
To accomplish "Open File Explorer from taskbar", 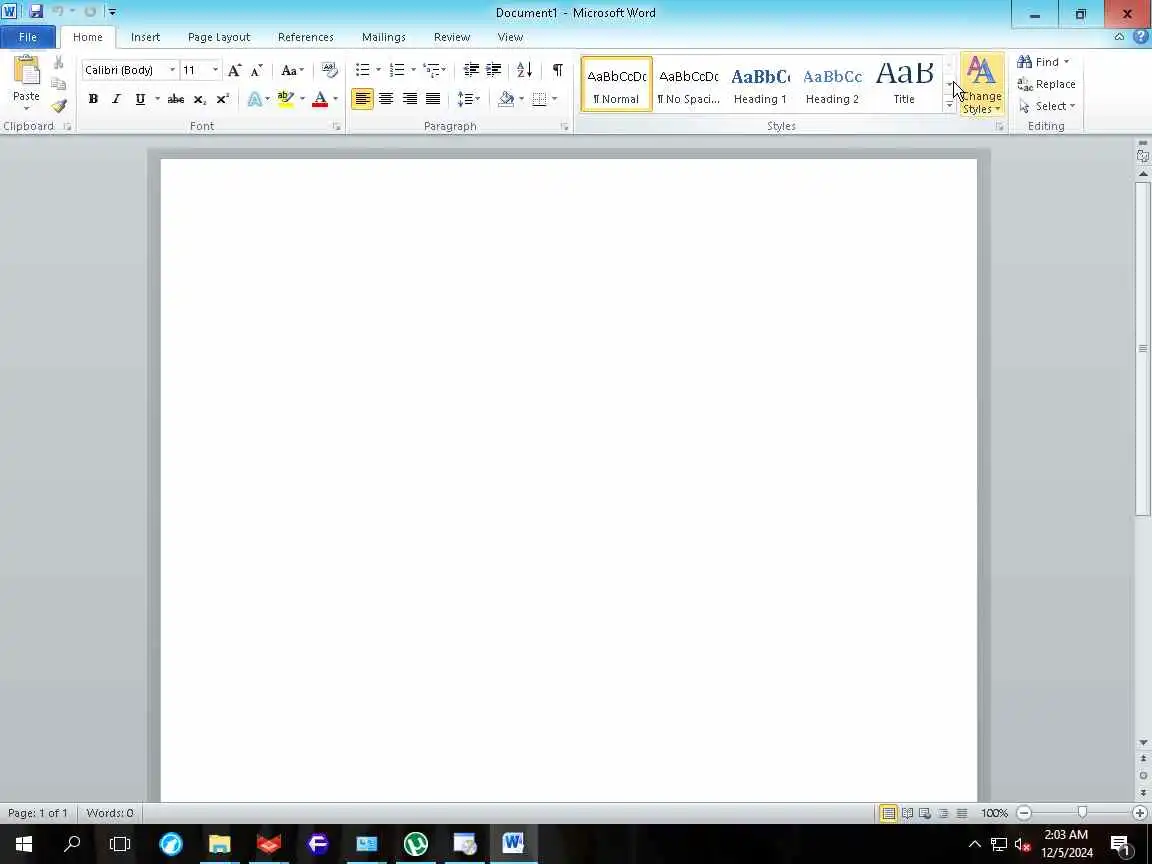I will pyautogui.click(x=220, y=843).
